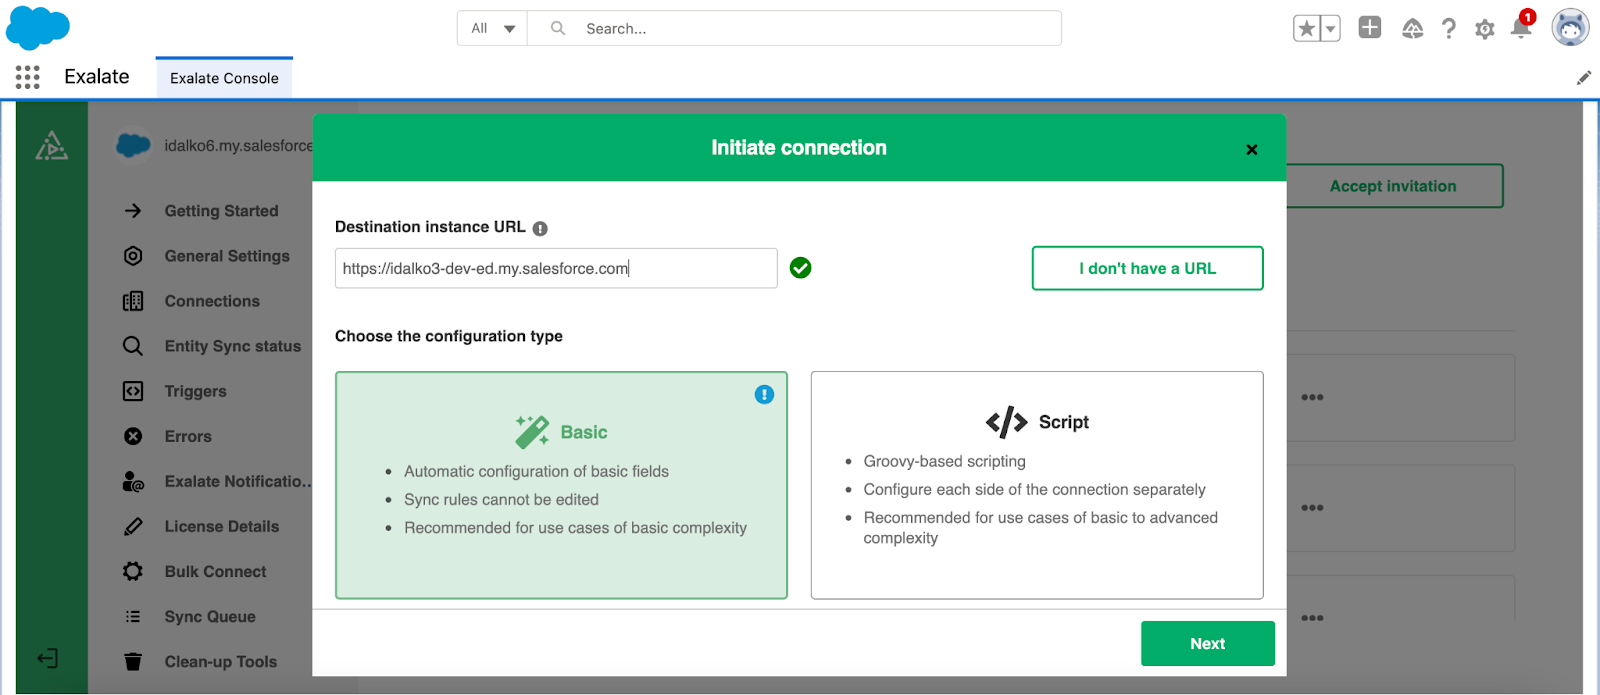Open Entity Sync status in sidebar
Viewport: 1600px width, 695px height.
point(232,346)
